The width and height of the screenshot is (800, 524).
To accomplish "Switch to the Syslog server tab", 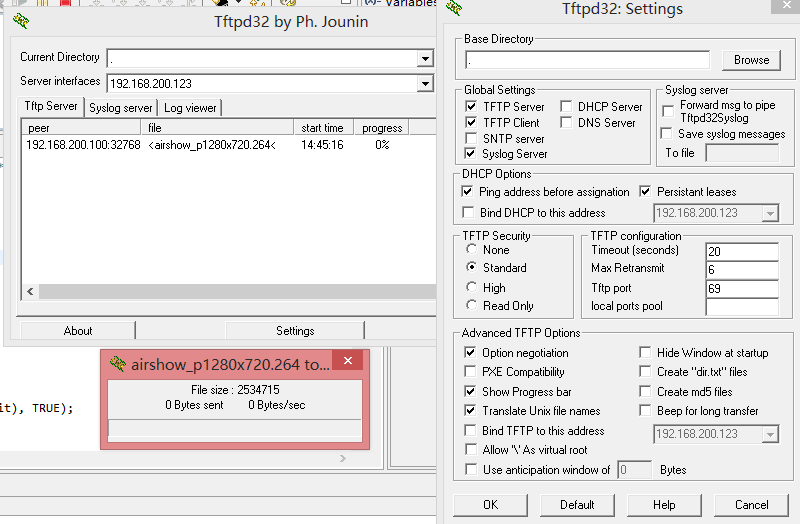I will pyautogui.click(x=120, y=108).
